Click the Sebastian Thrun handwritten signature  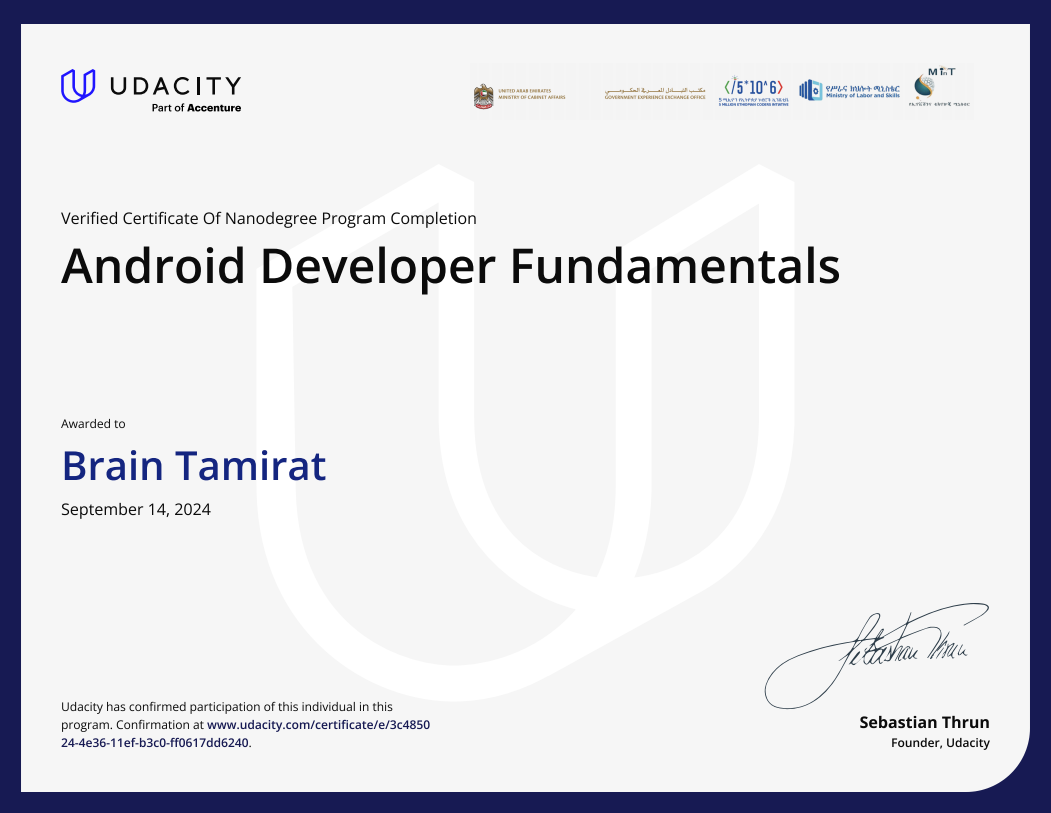click(877, 655)
